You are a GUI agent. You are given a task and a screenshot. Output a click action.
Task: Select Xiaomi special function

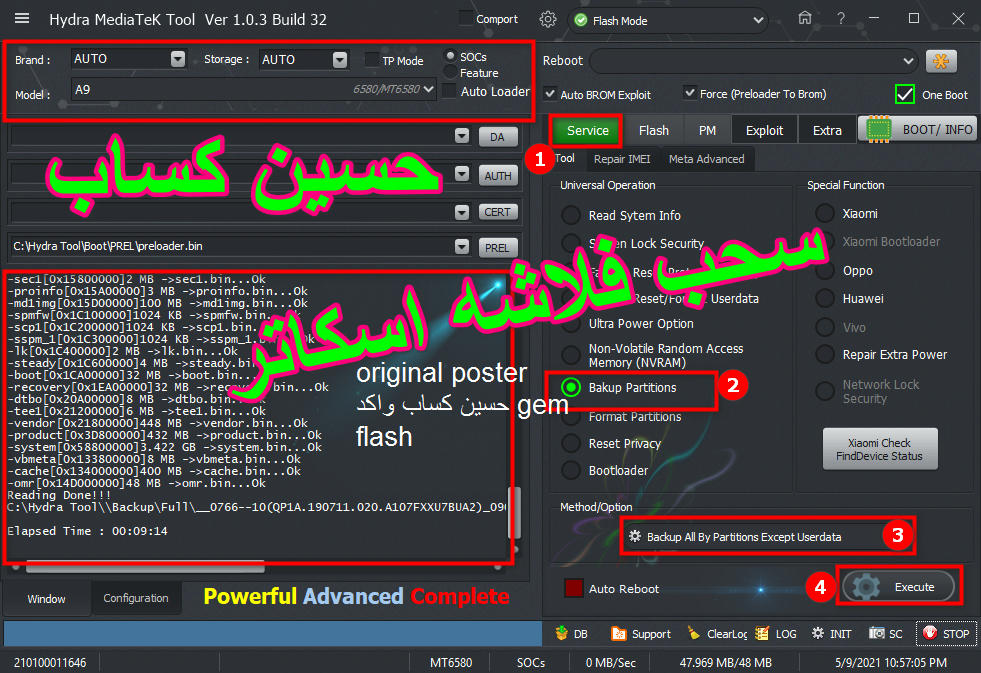(x=825, y=213)
